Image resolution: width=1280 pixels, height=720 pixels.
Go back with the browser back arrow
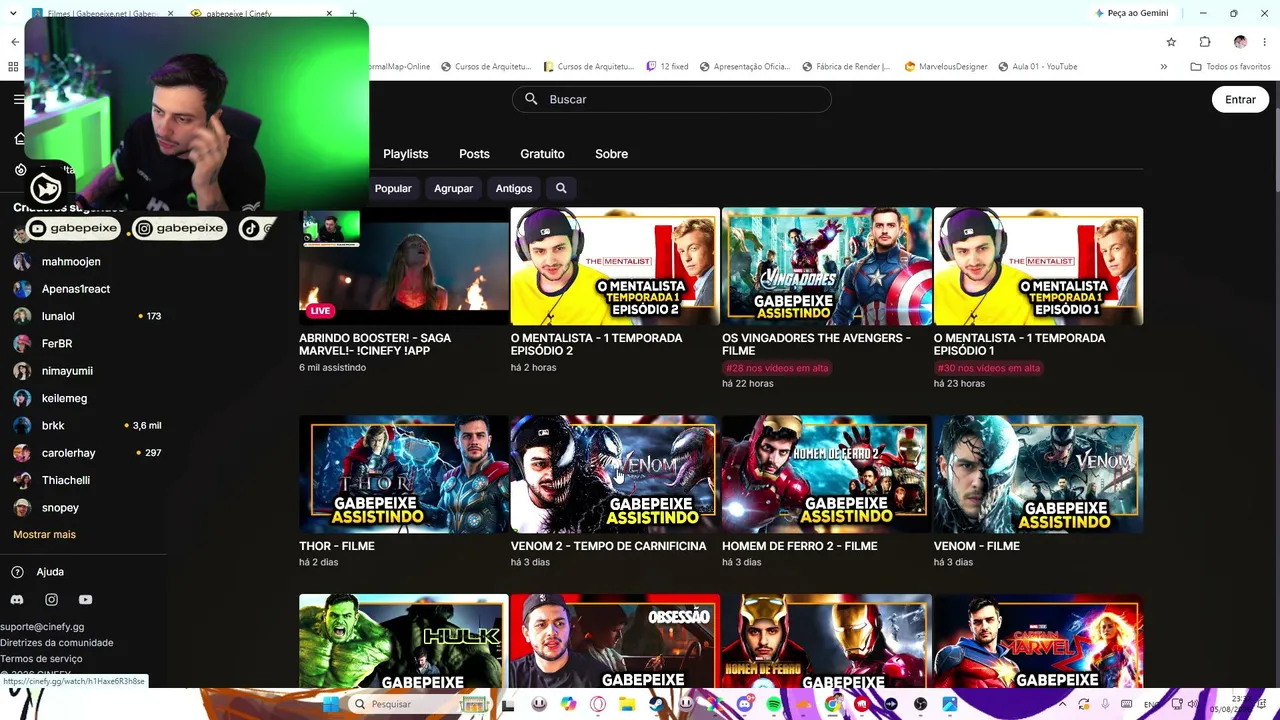click(15, 42)
